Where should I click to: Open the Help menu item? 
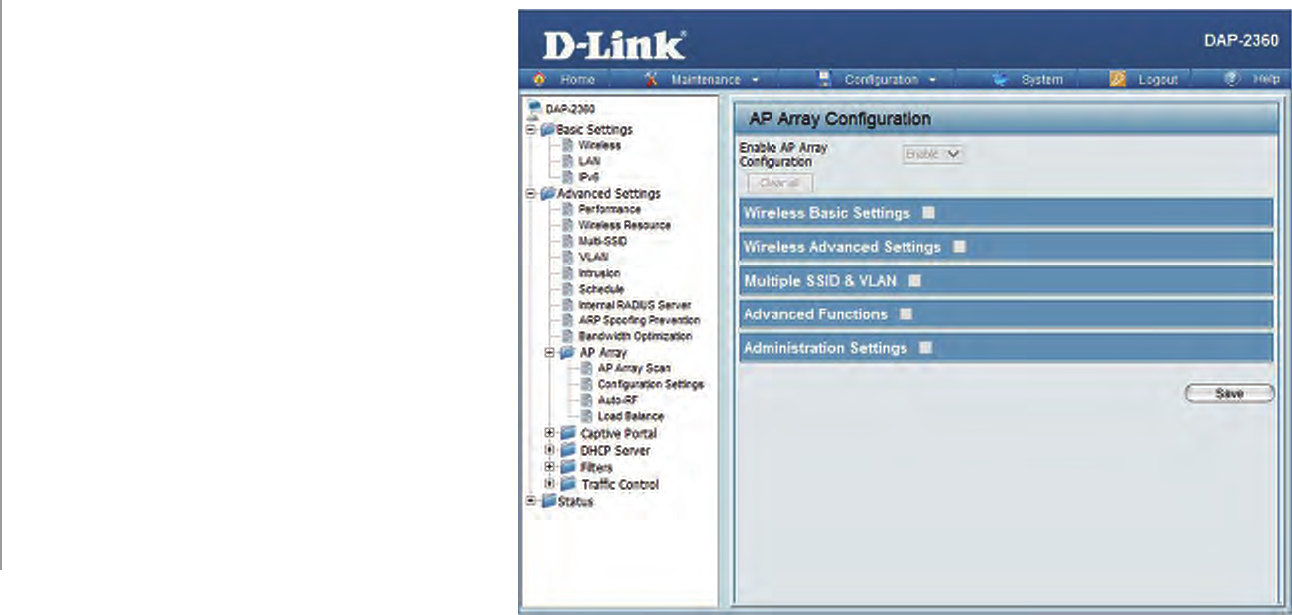(1266, 79)
